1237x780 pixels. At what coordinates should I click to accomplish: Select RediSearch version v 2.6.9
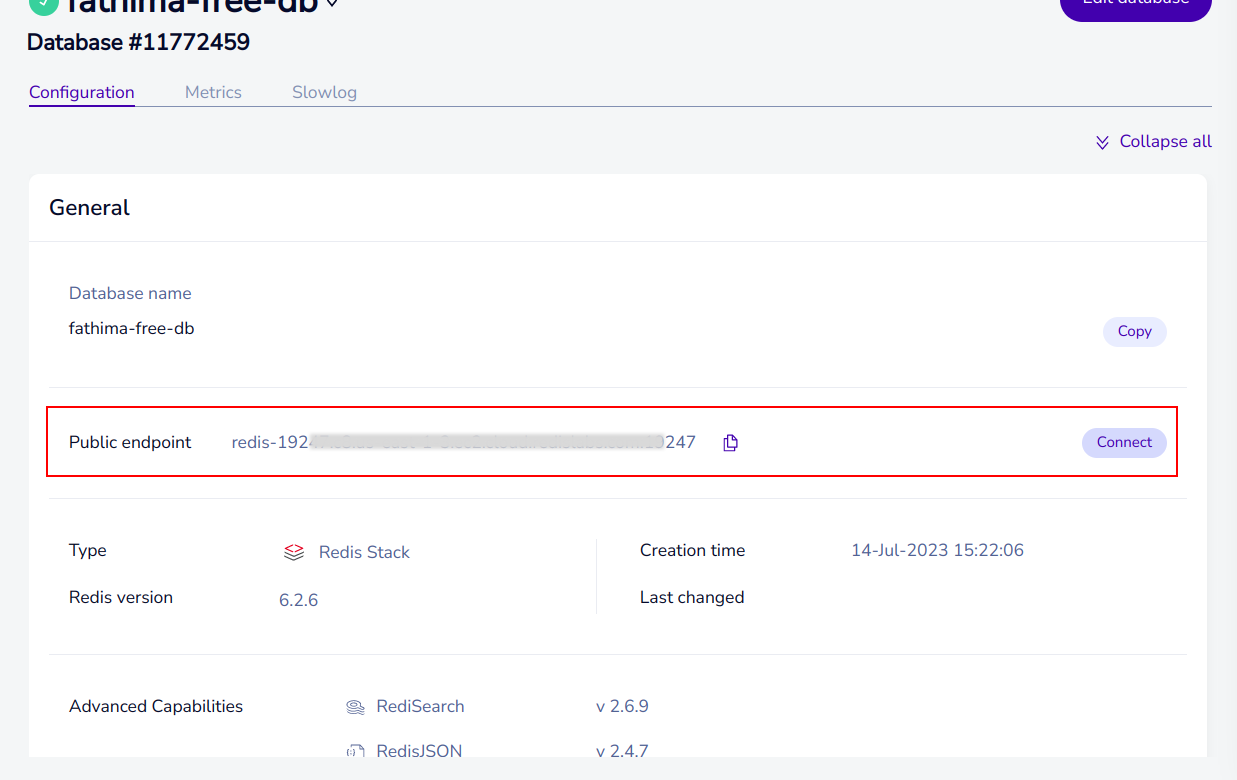622,706
